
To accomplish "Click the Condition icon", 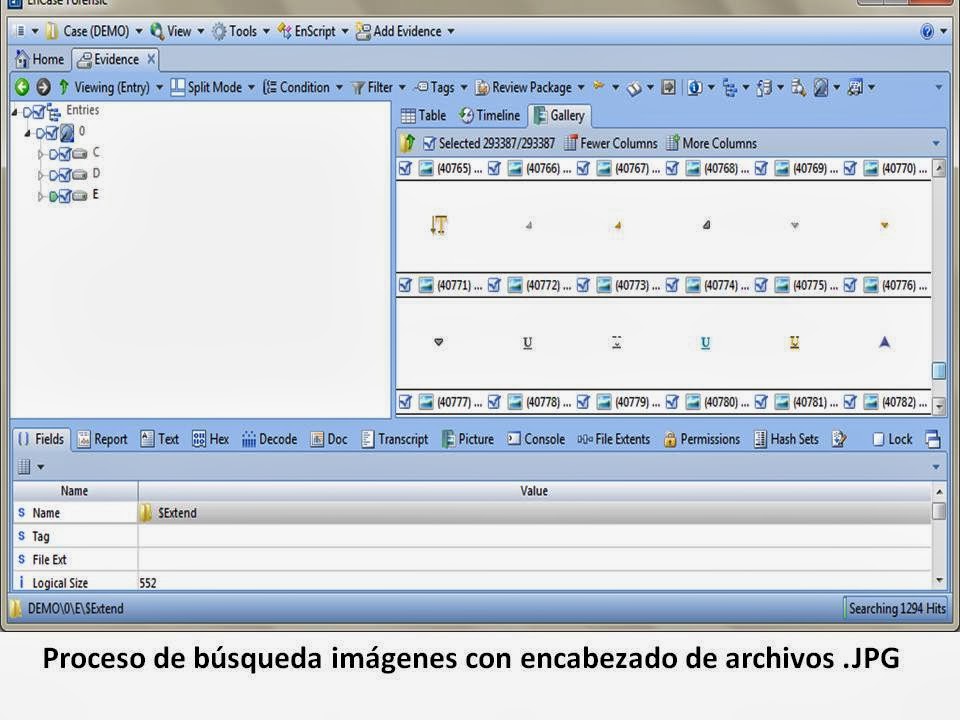I will click(270, 87).
